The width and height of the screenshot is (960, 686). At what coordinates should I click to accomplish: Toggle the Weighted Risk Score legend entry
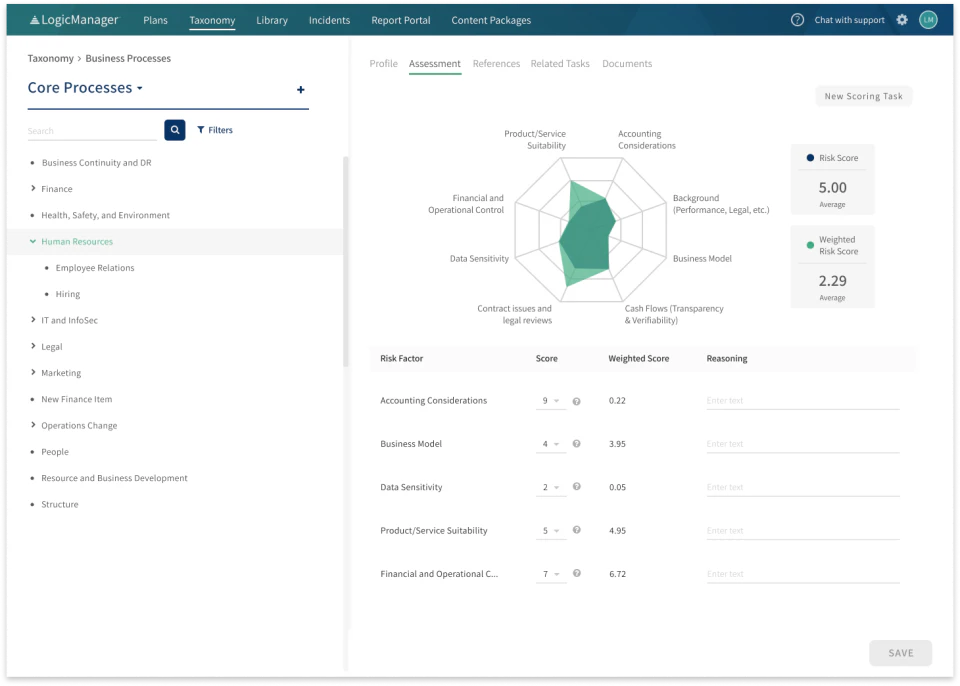(832, 245)
